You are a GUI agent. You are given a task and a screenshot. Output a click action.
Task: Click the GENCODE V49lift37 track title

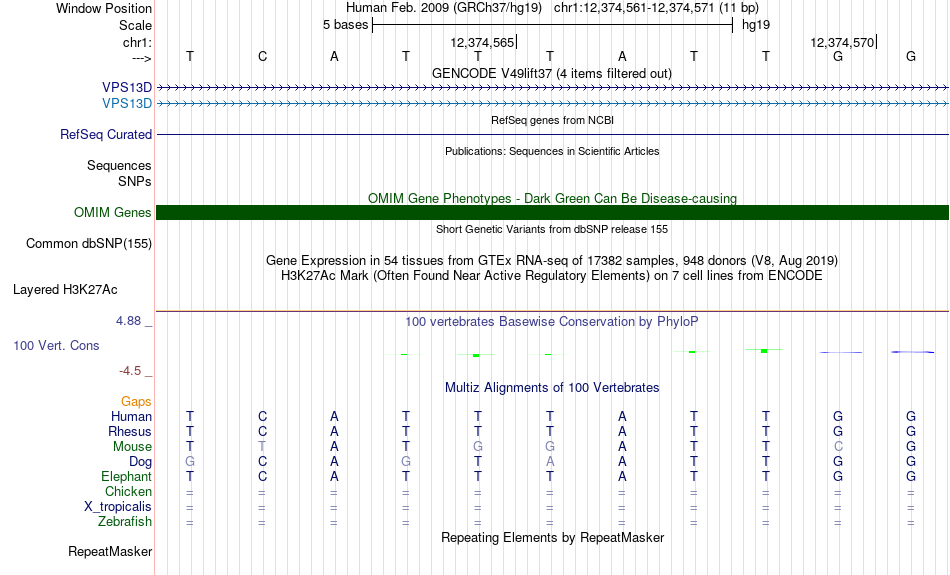coord(552,73)
